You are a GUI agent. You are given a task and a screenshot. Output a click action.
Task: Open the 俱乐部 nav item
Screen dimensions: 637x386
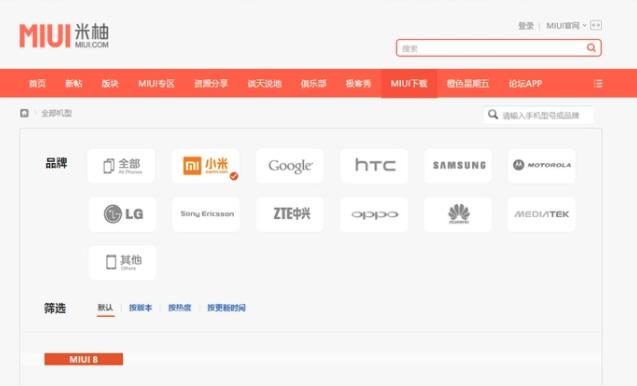pos(314,83)
